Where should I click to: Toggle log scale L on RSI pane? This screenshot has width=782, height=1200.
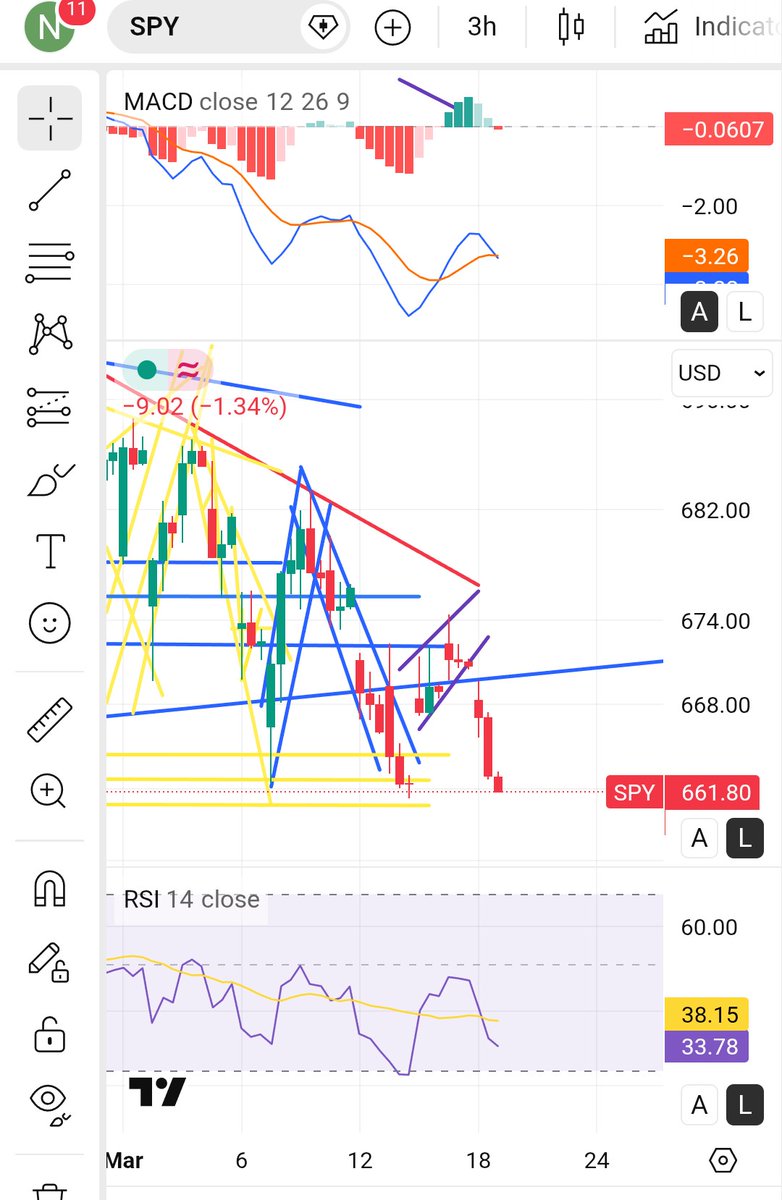(x=744, y=1105)
